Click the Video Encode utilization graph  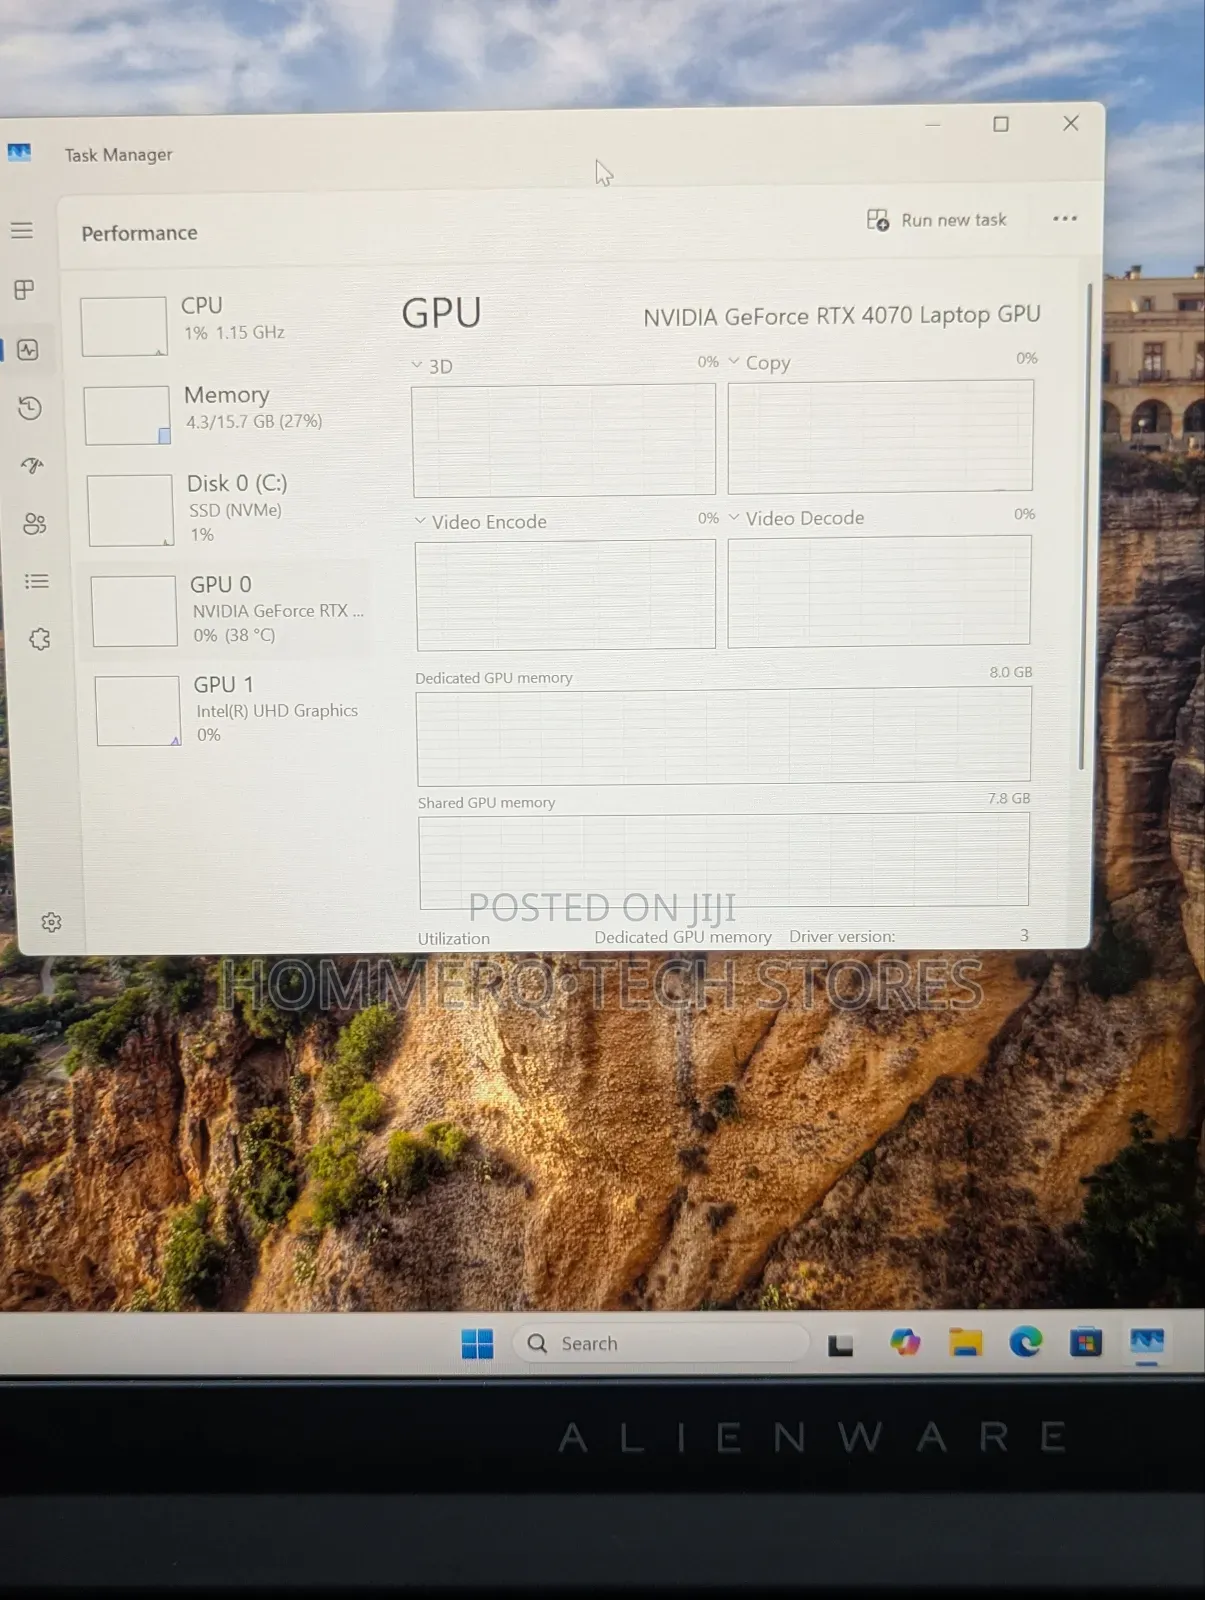click(566, 595)
